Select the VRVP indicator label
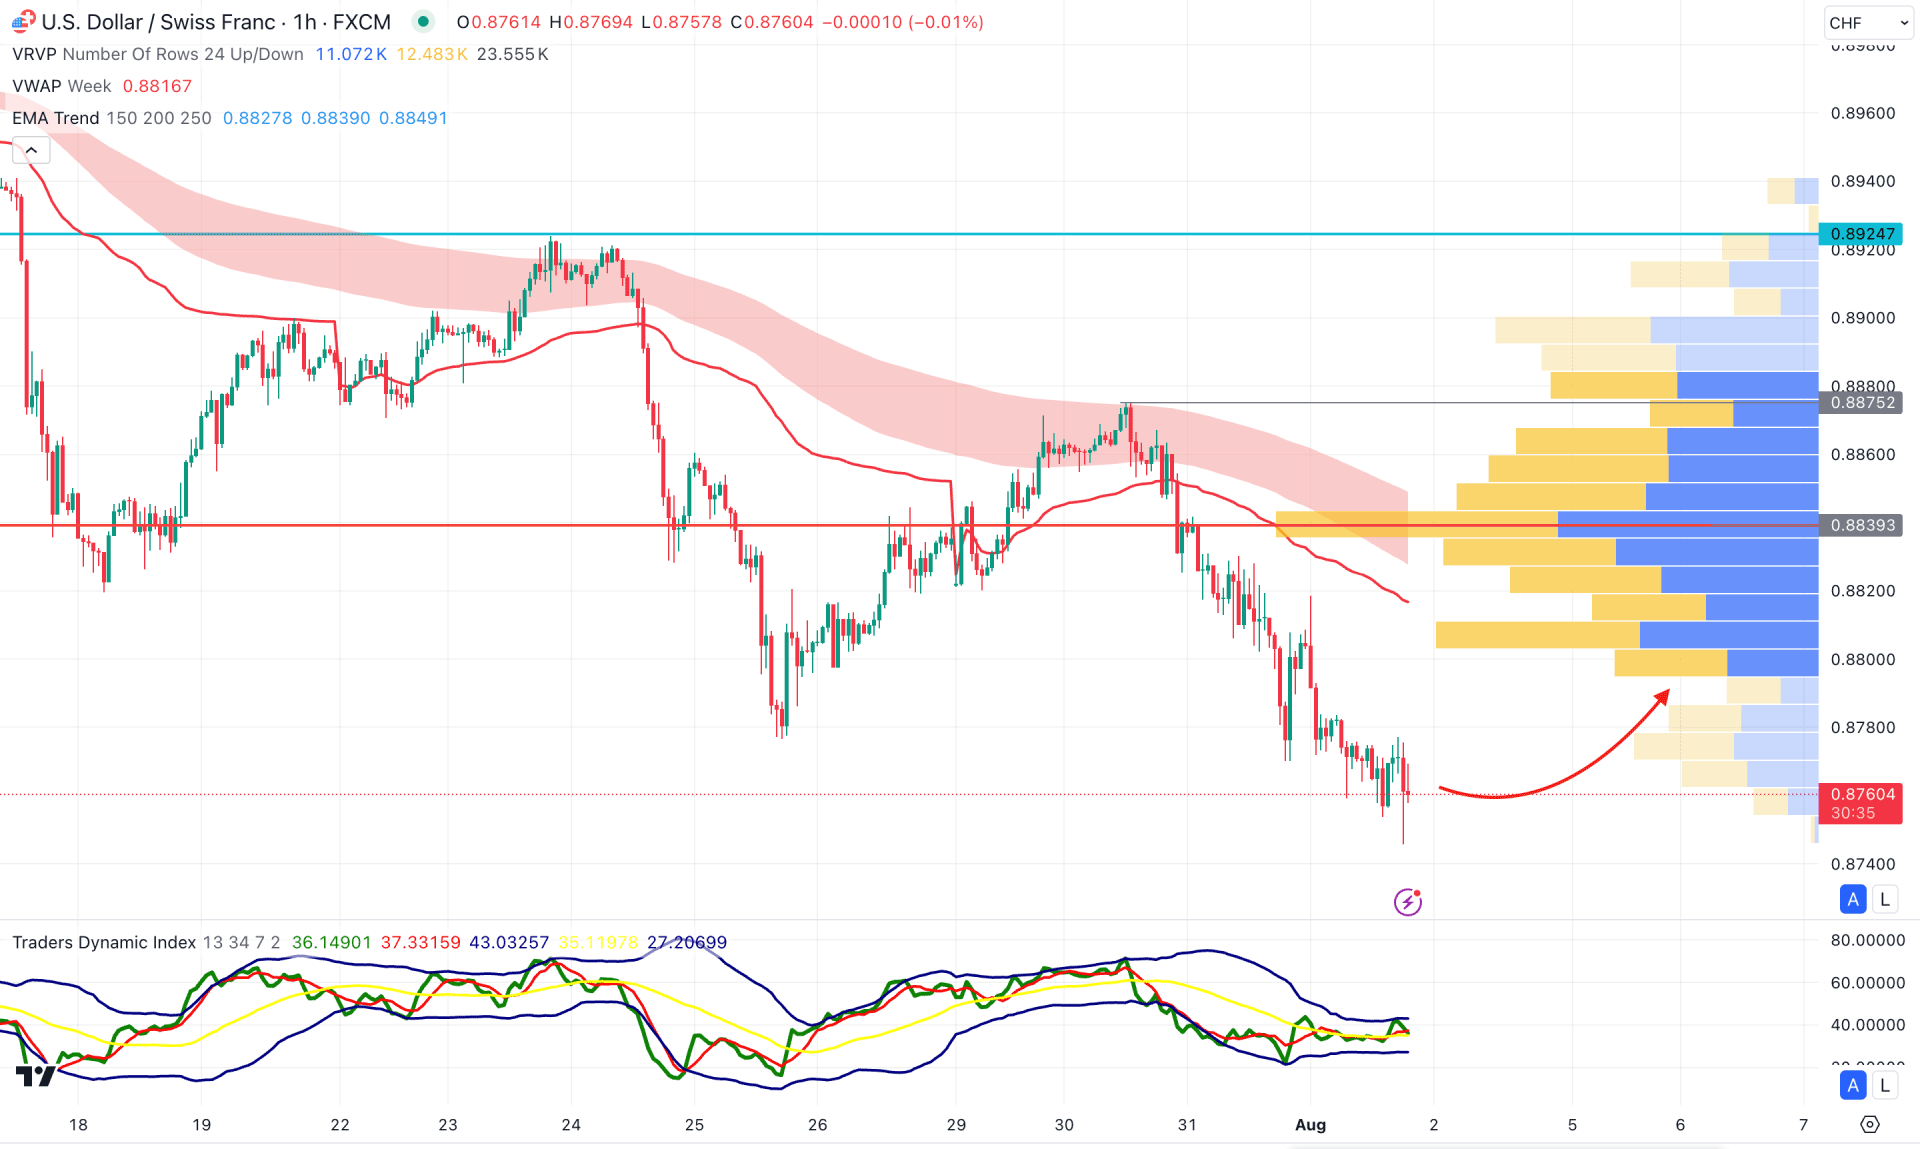The width and height of the screenshot is (1920, 1149). pos(35,54)
